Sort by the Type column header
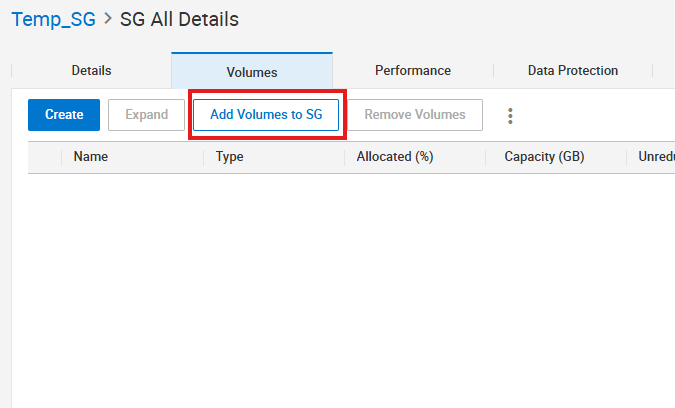This screenshot has width=675, height=408. pyautogui.click(x=230, y=157)
